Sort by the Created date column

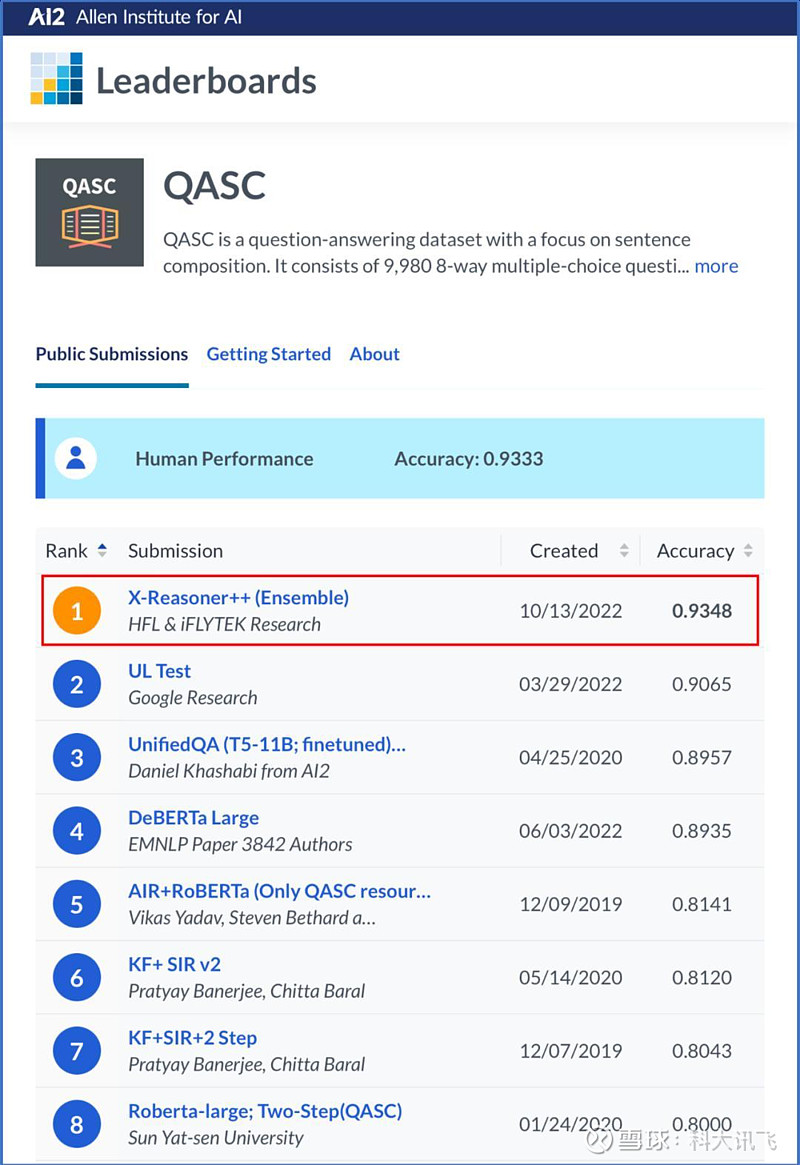tap(624, 551)
